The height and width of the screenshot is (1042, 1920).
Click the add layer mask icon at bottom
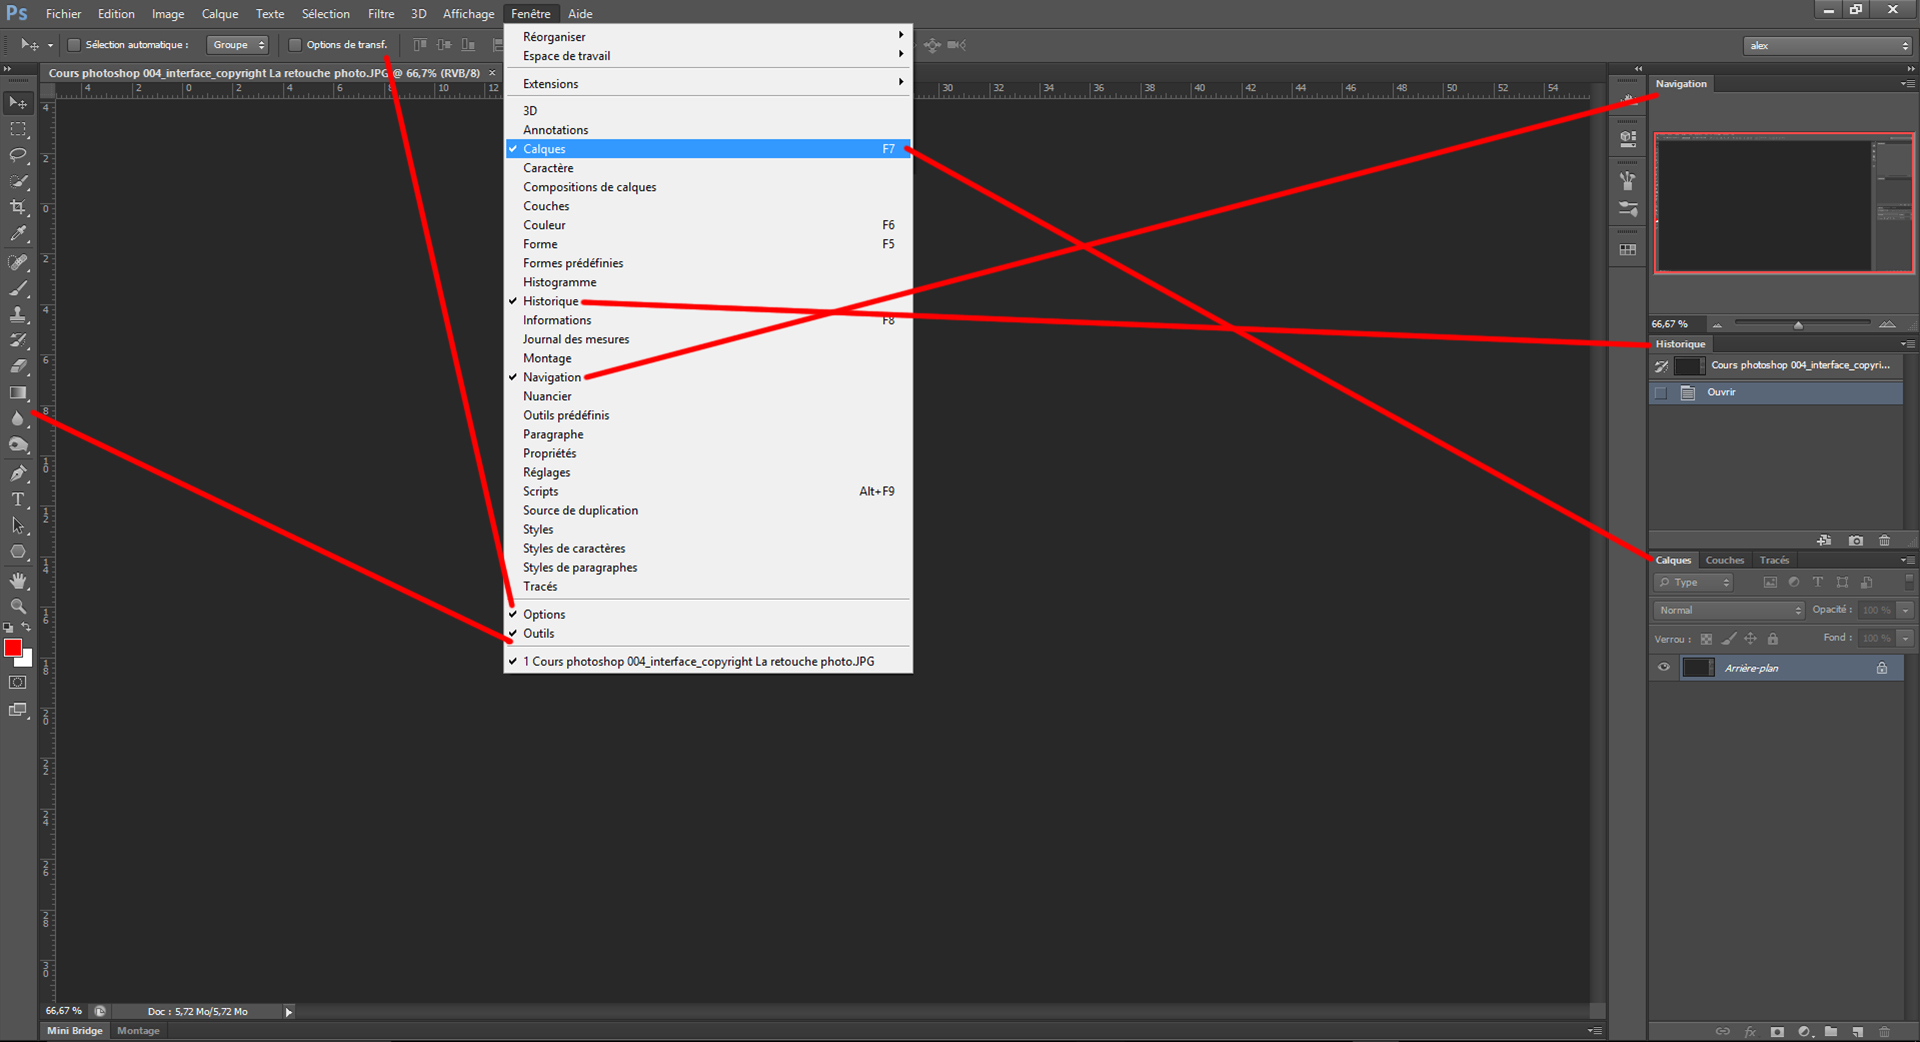click(1777, 1032)
